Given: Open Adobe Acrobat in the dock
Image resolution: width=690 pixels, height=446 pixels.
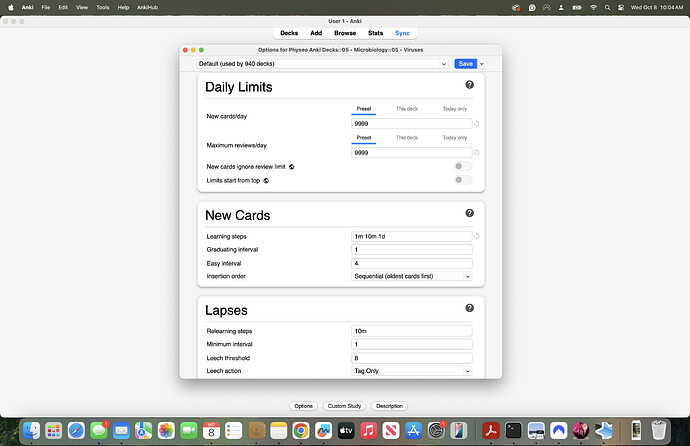Looking at the screenshot, I should coord(491,431).
